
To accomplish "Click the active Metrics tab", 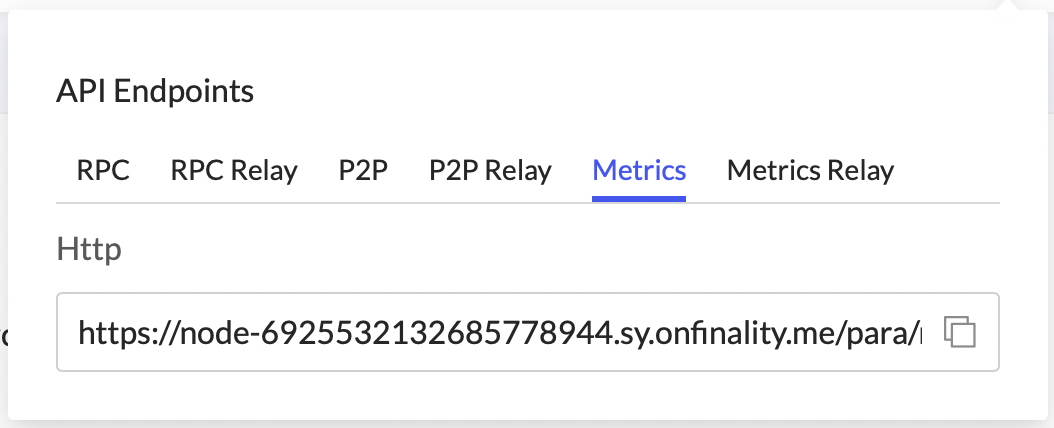I will click(x=639, y=170).
